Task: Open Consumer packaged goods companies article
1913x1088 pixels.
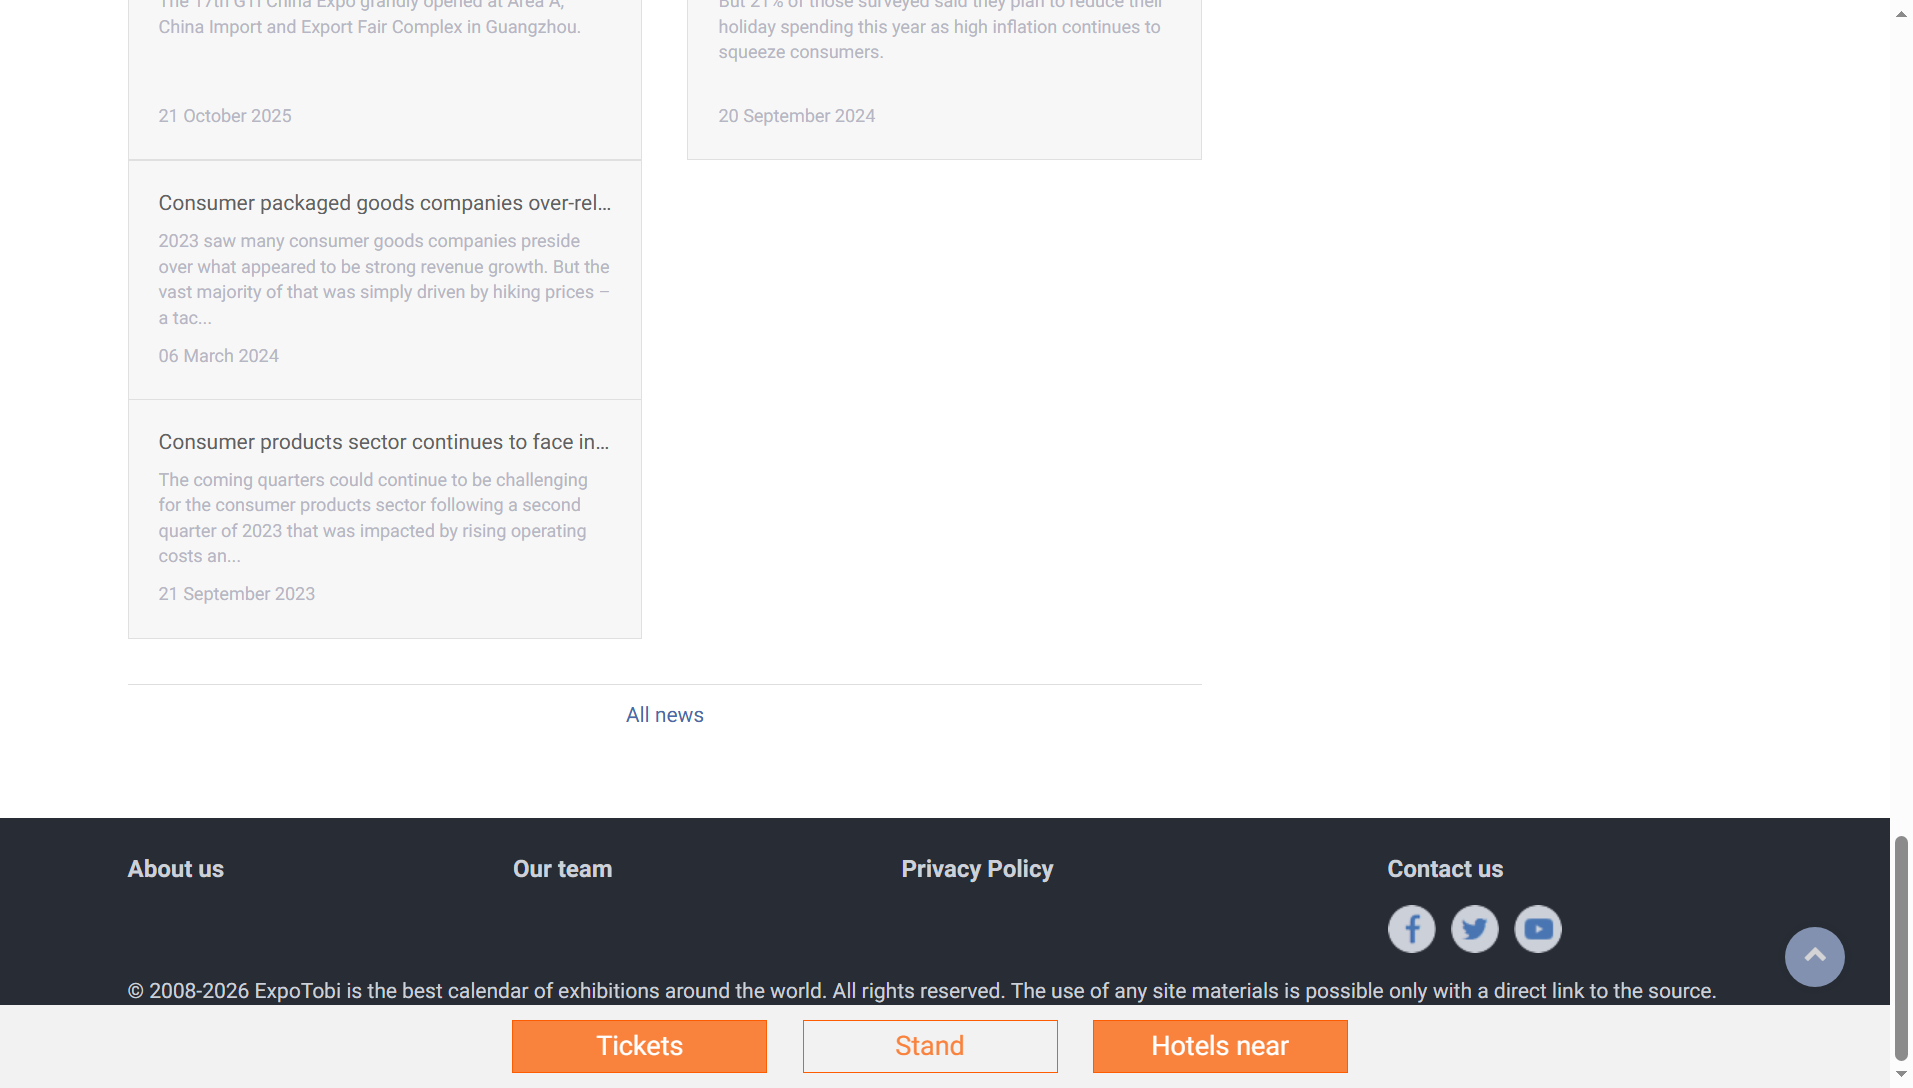Action: tap(384, 203)
